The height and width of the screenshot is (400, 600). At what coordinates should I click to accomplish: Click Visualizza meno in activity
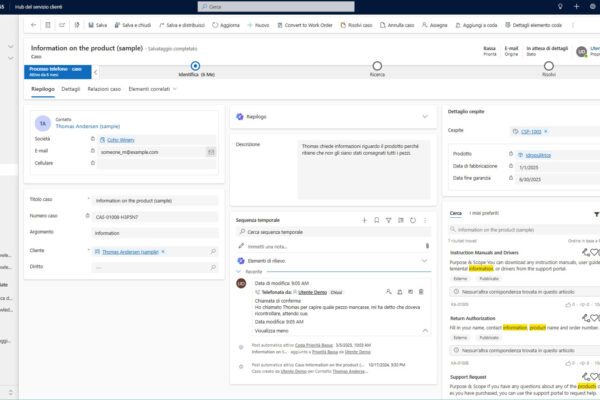pos(272,331)
